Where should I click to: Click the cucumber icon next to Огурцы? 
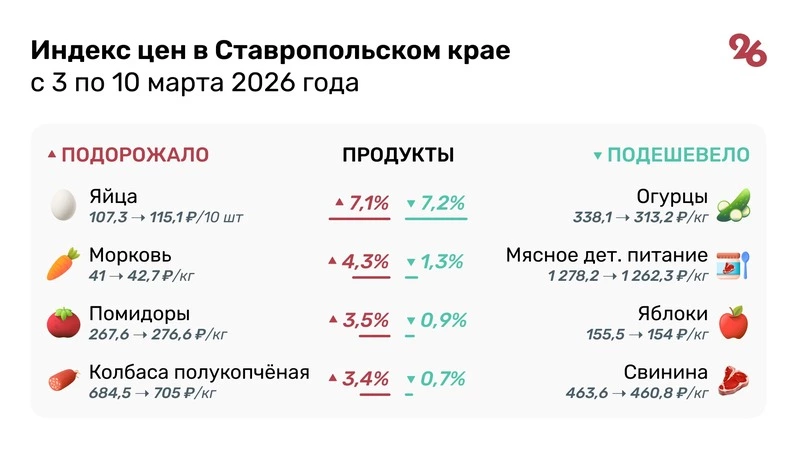(x=734, y=205)
